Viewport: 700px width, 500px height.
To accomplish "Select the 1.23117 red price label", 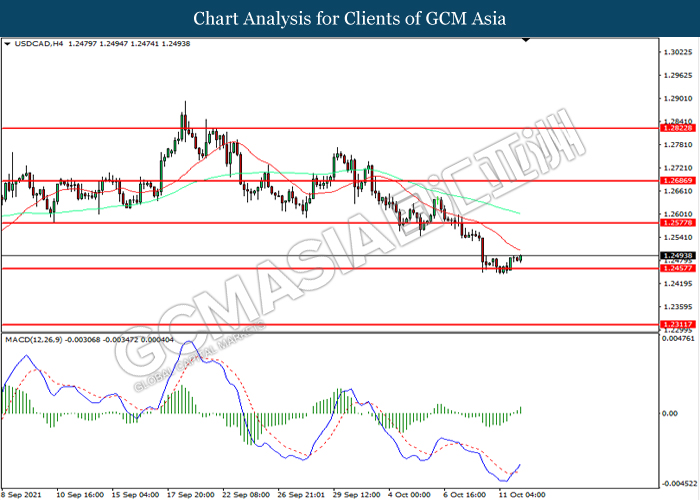I will (678, 325).
